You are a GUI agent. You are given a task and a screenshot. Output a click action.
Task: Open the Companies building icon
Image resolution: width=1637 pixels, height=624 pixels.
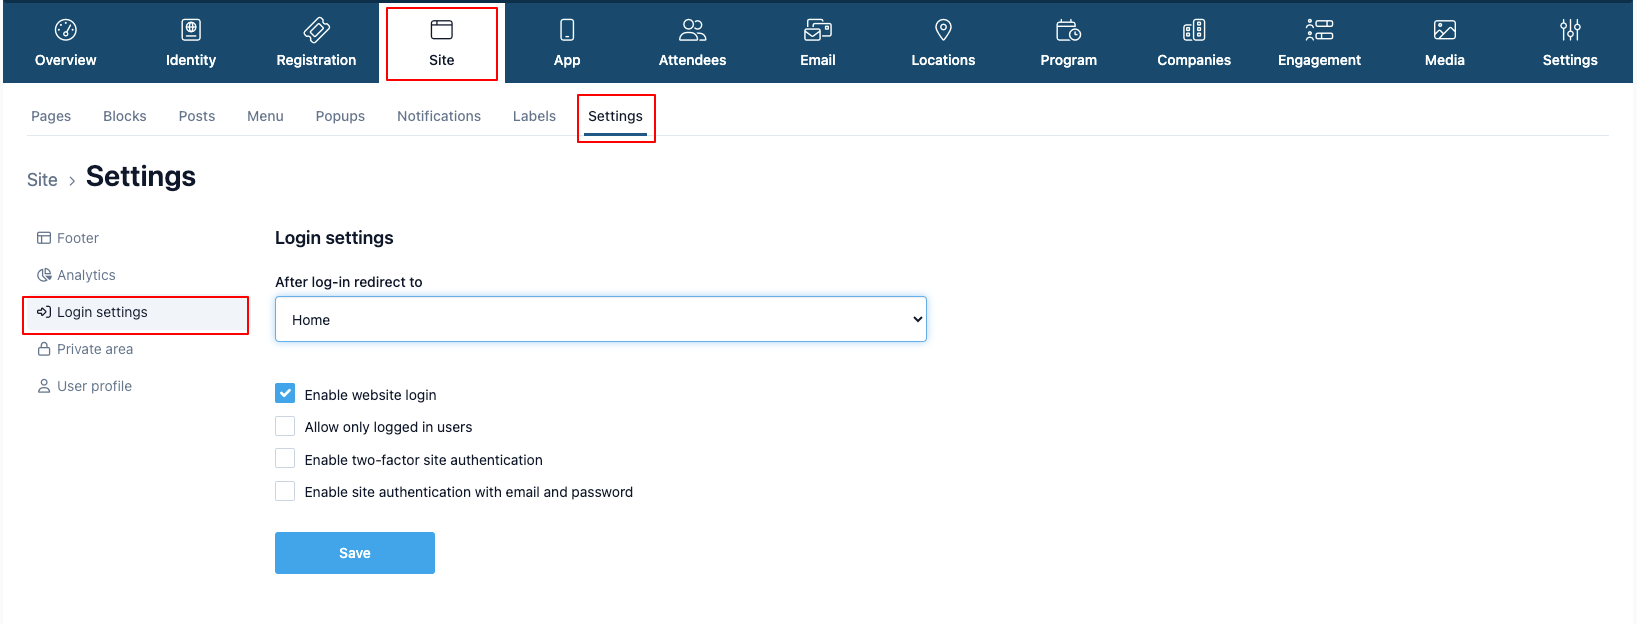[1194, 30]
